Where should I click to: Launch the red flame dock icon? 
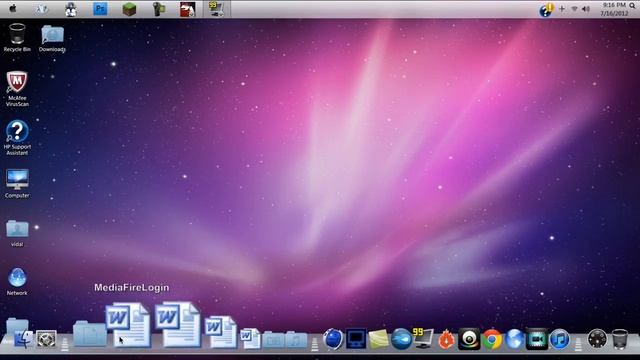[x=447, y=340]
